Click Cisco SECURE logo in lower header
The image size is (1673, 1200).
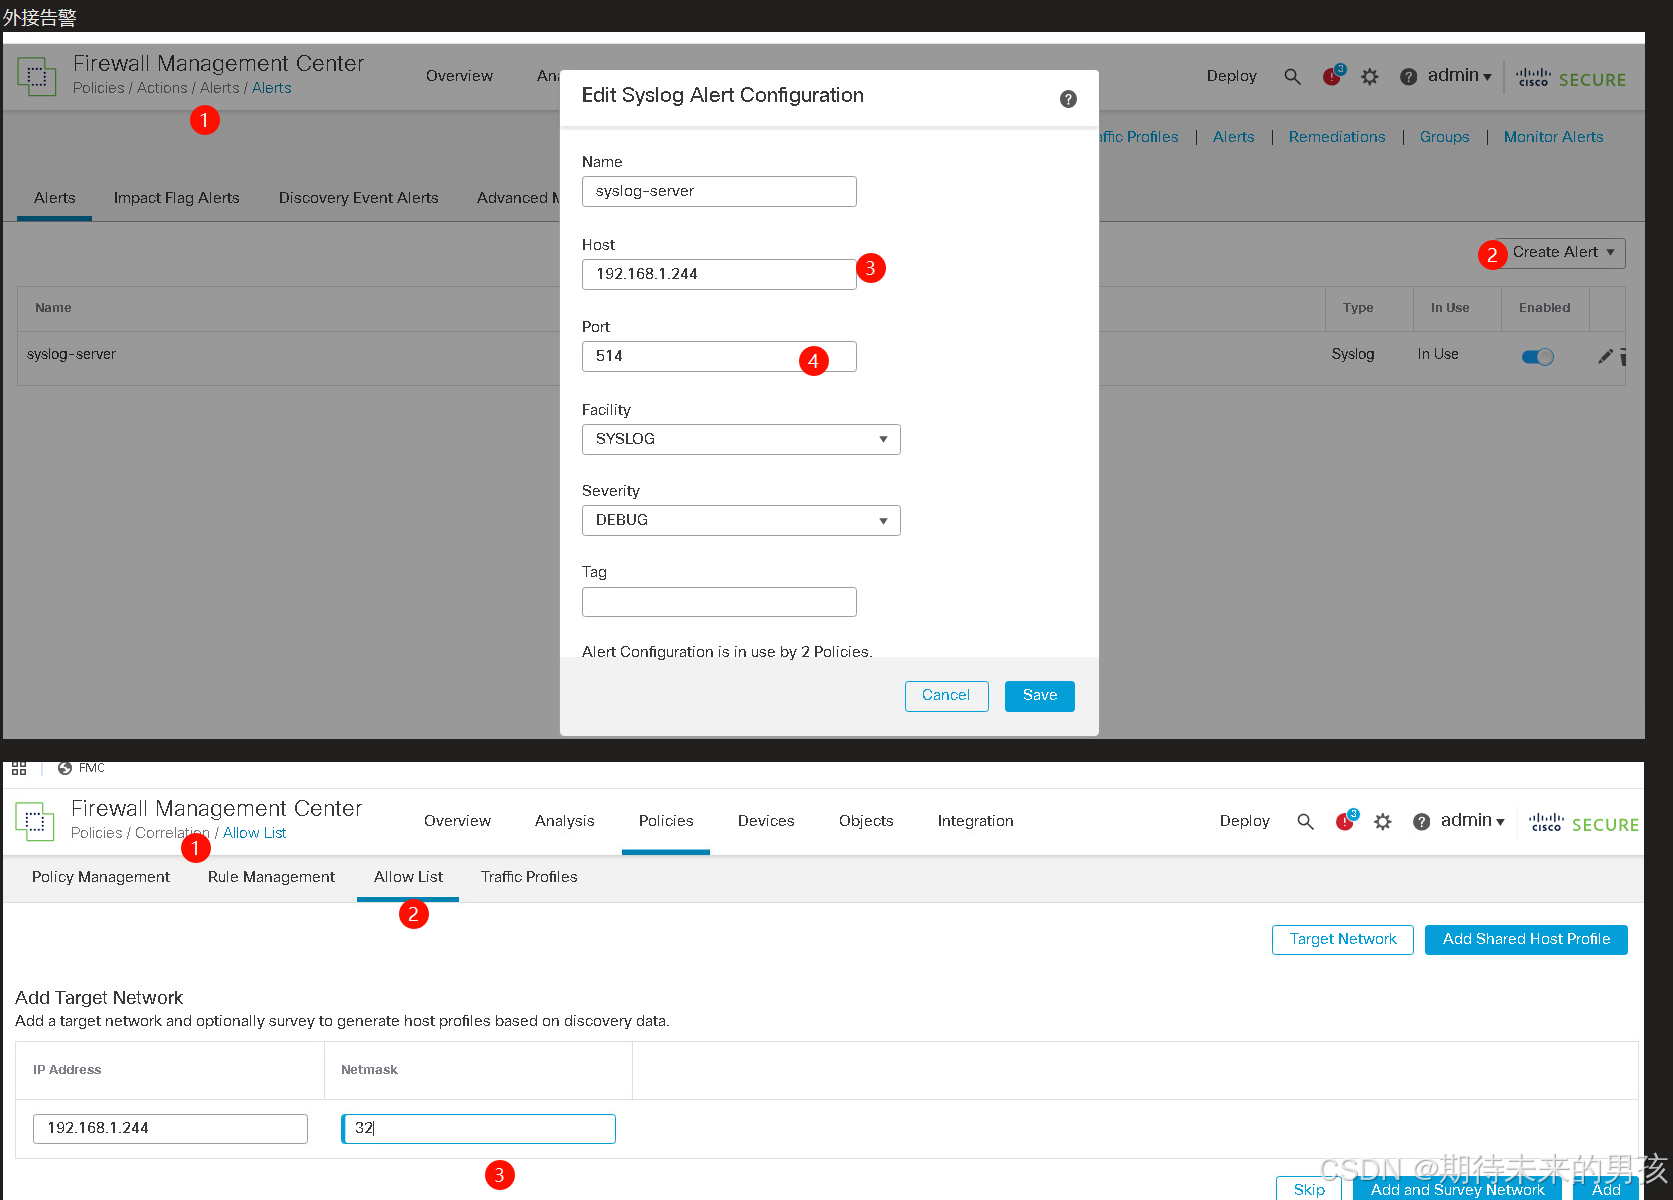pos(1584,823)
